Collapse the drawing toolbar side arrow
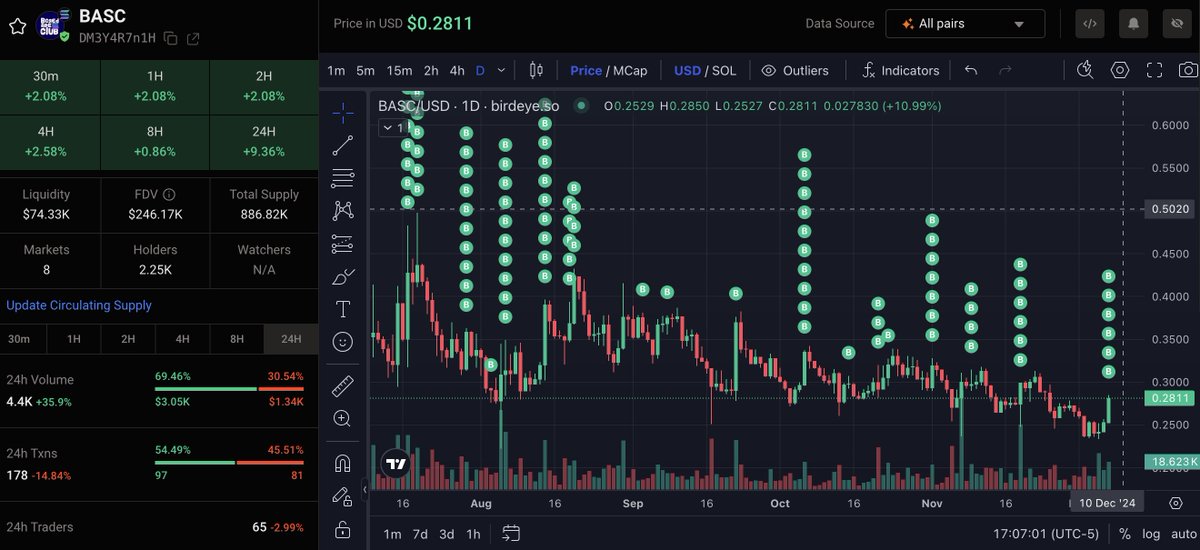 (x=364, y=488)
